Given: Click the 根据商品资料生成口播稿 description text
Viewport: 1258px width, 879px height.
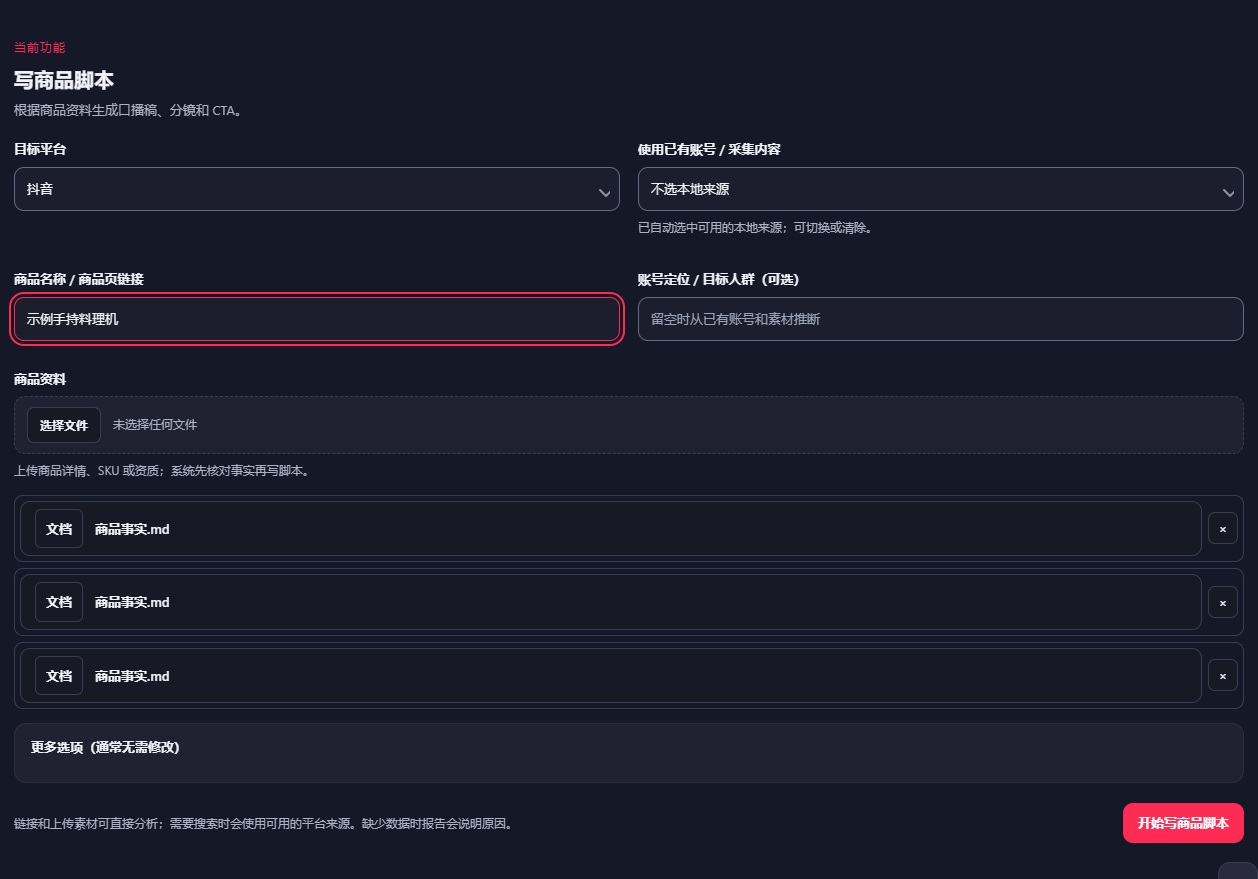Looking at the screenshot, I should (128, 110).
